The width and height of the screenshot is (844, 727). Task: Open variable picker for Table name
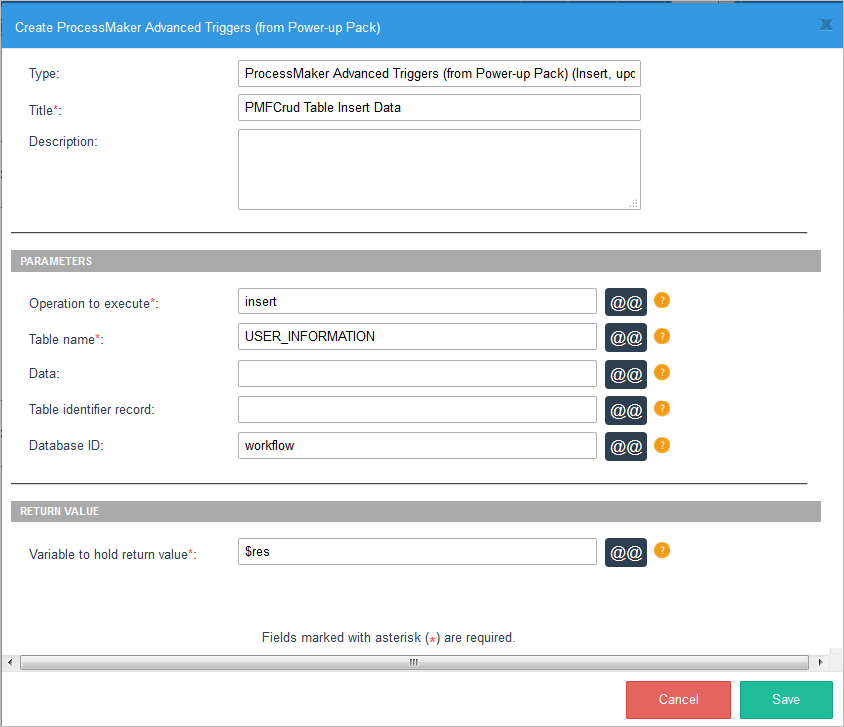625,337
